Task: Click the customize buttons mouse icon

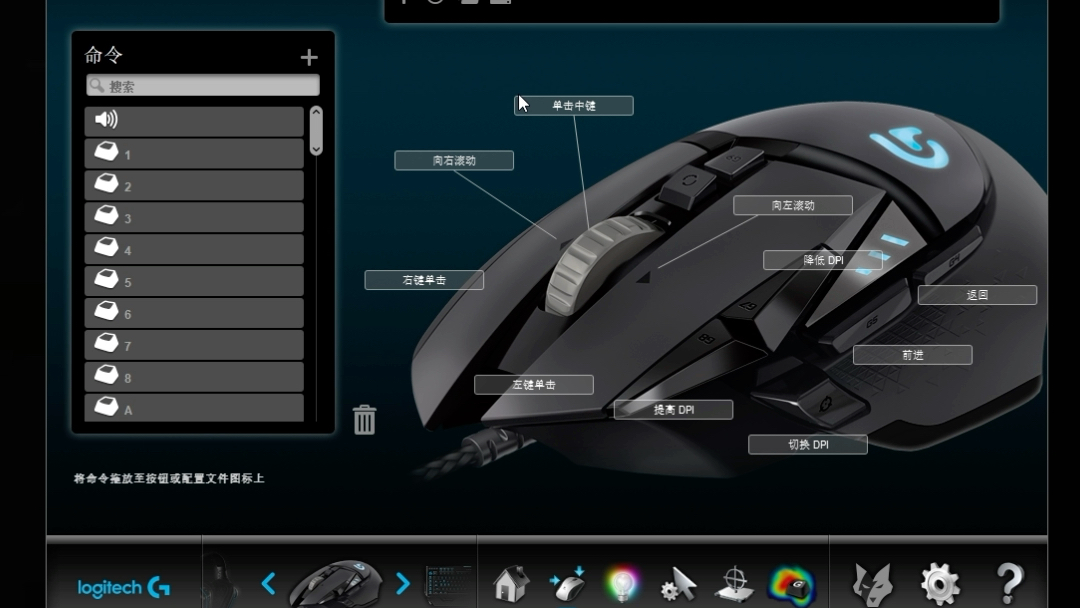Action: tap(567, 585)
